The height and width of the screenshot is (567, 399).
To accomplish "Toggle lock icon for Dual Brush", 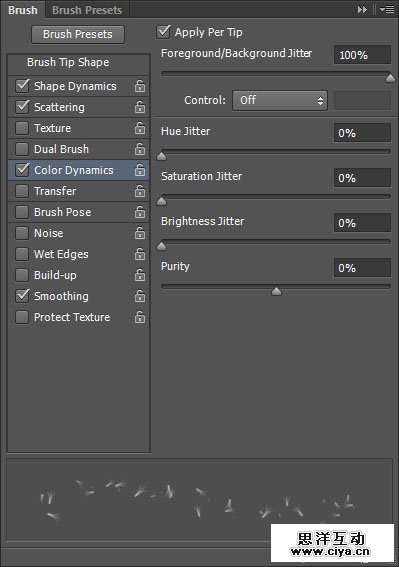I will pyautogui.click(x=140, y=149).
